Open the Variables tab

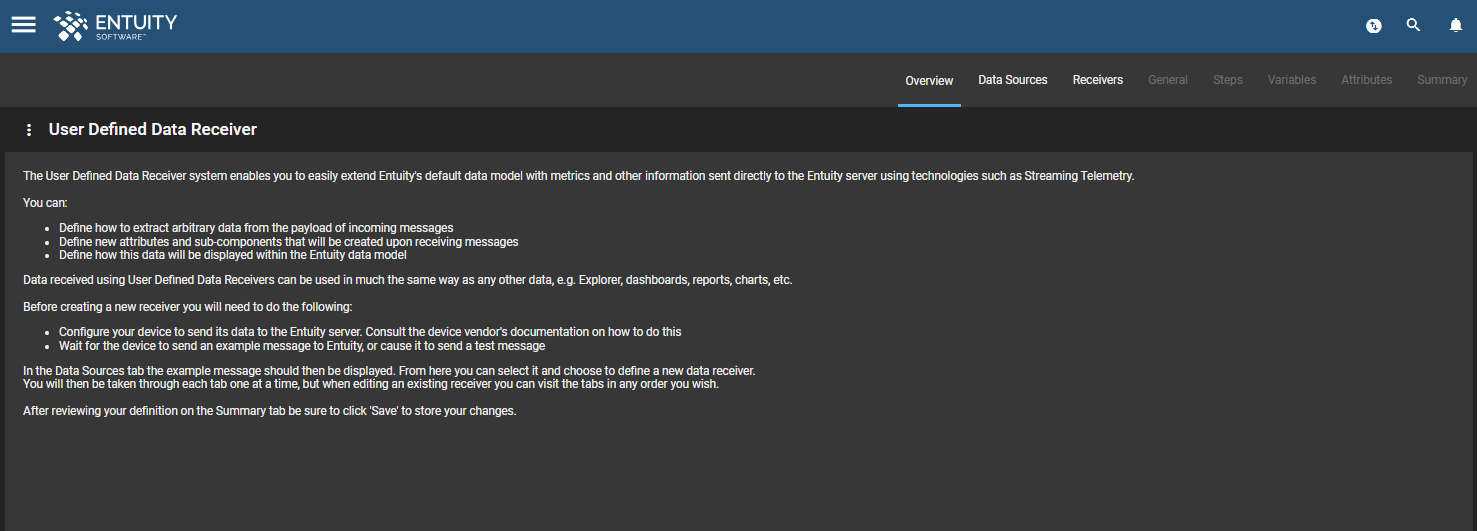coord(1292,80)
